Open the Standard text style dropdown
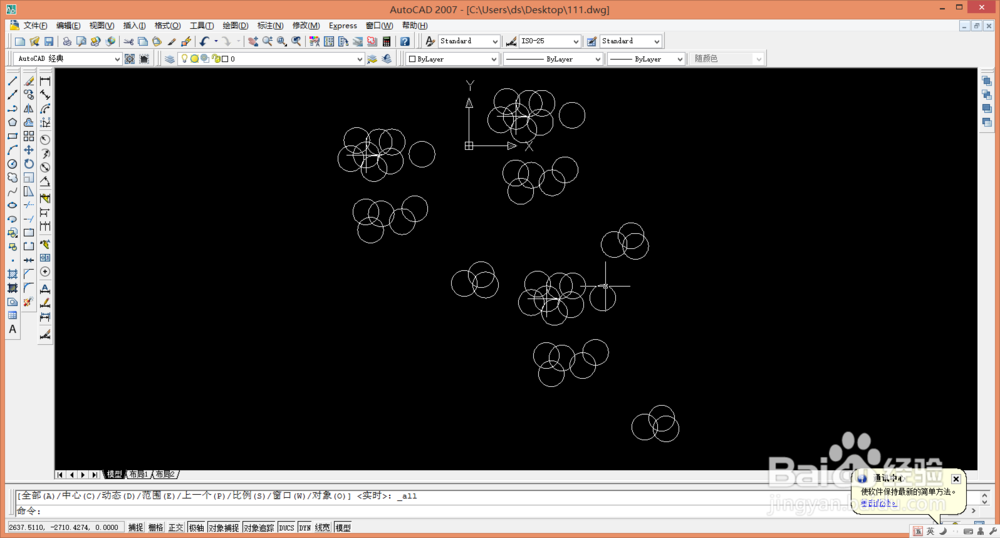Screen dimensions: 1000x538 [x=469, y=41]
